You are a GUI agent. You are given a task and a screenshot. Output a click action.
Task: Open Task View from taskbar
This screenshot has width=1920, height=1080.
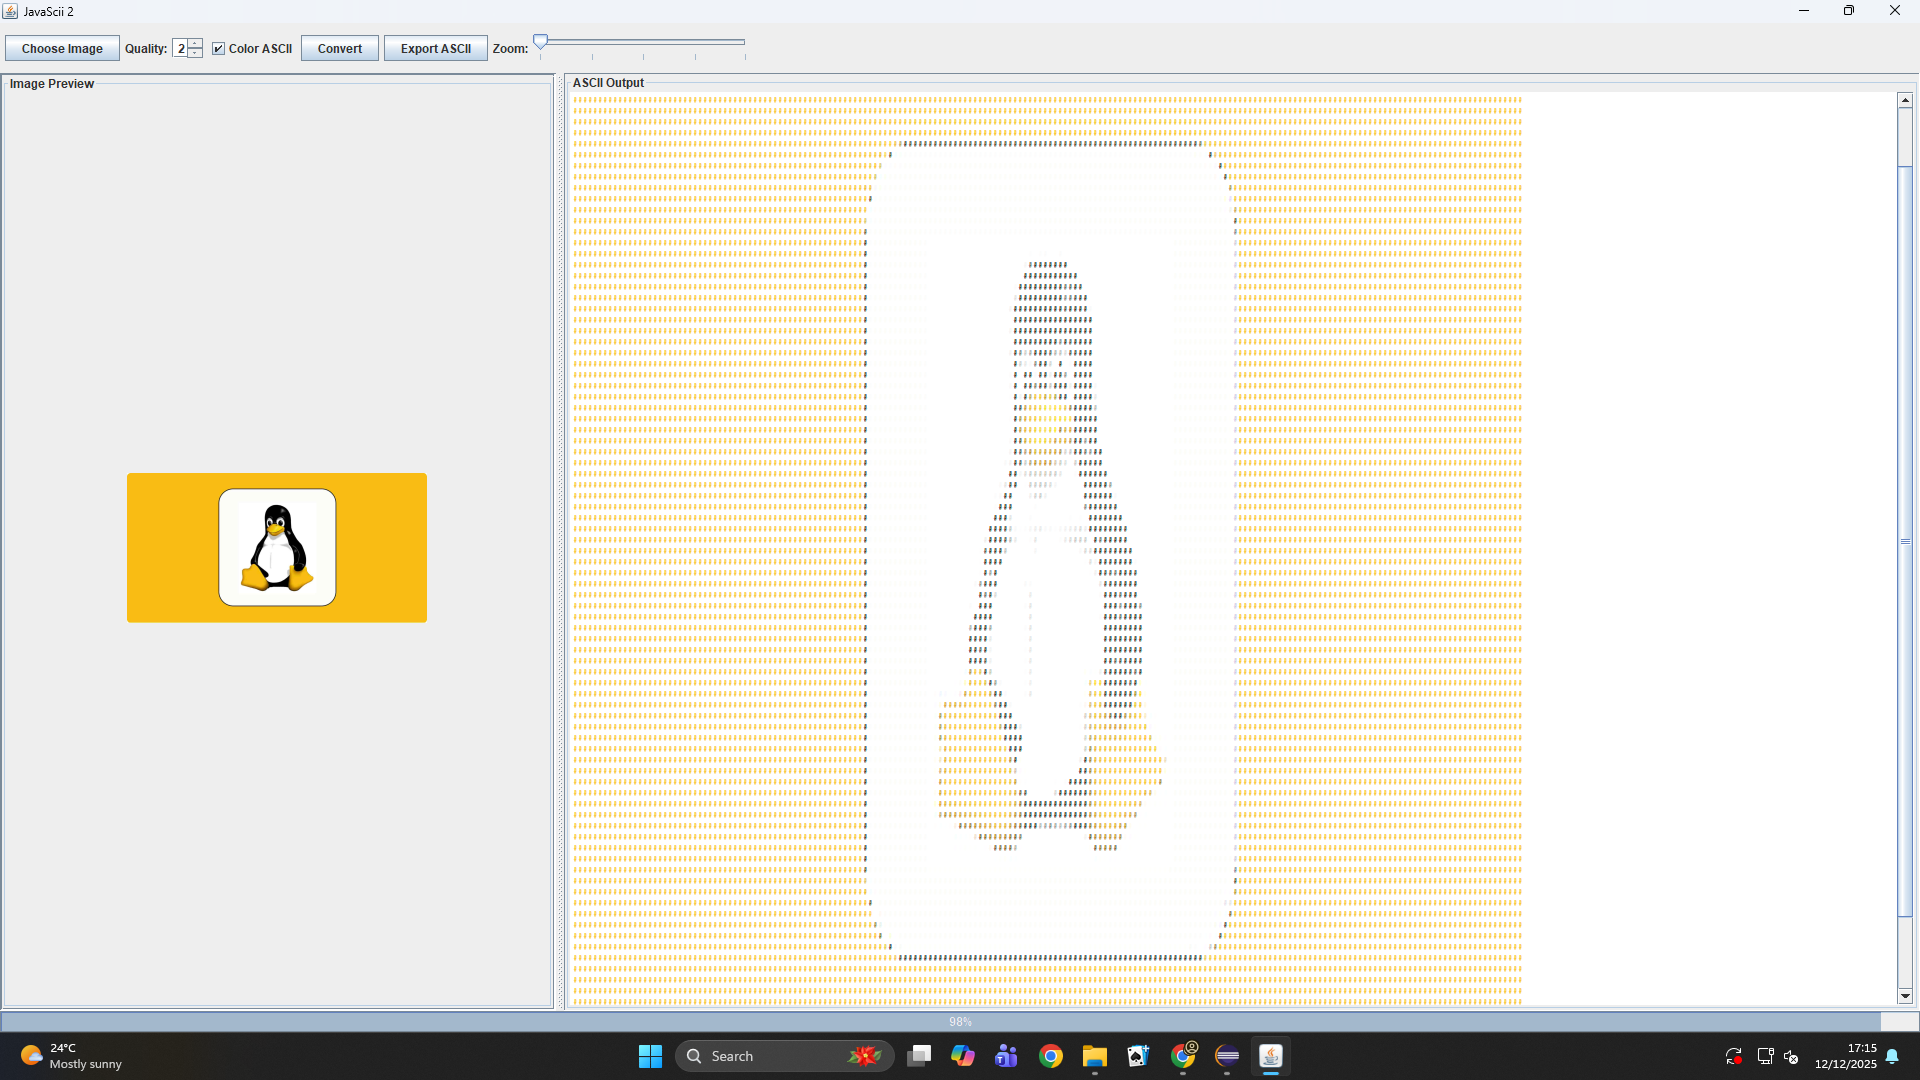919,1056
